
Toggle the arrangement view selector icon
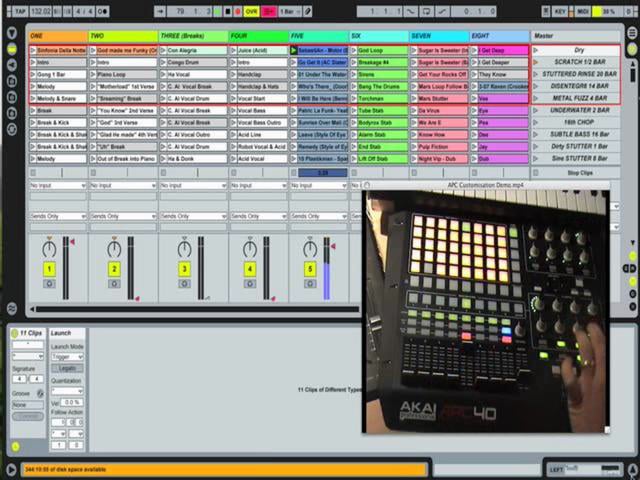[632, 33]
